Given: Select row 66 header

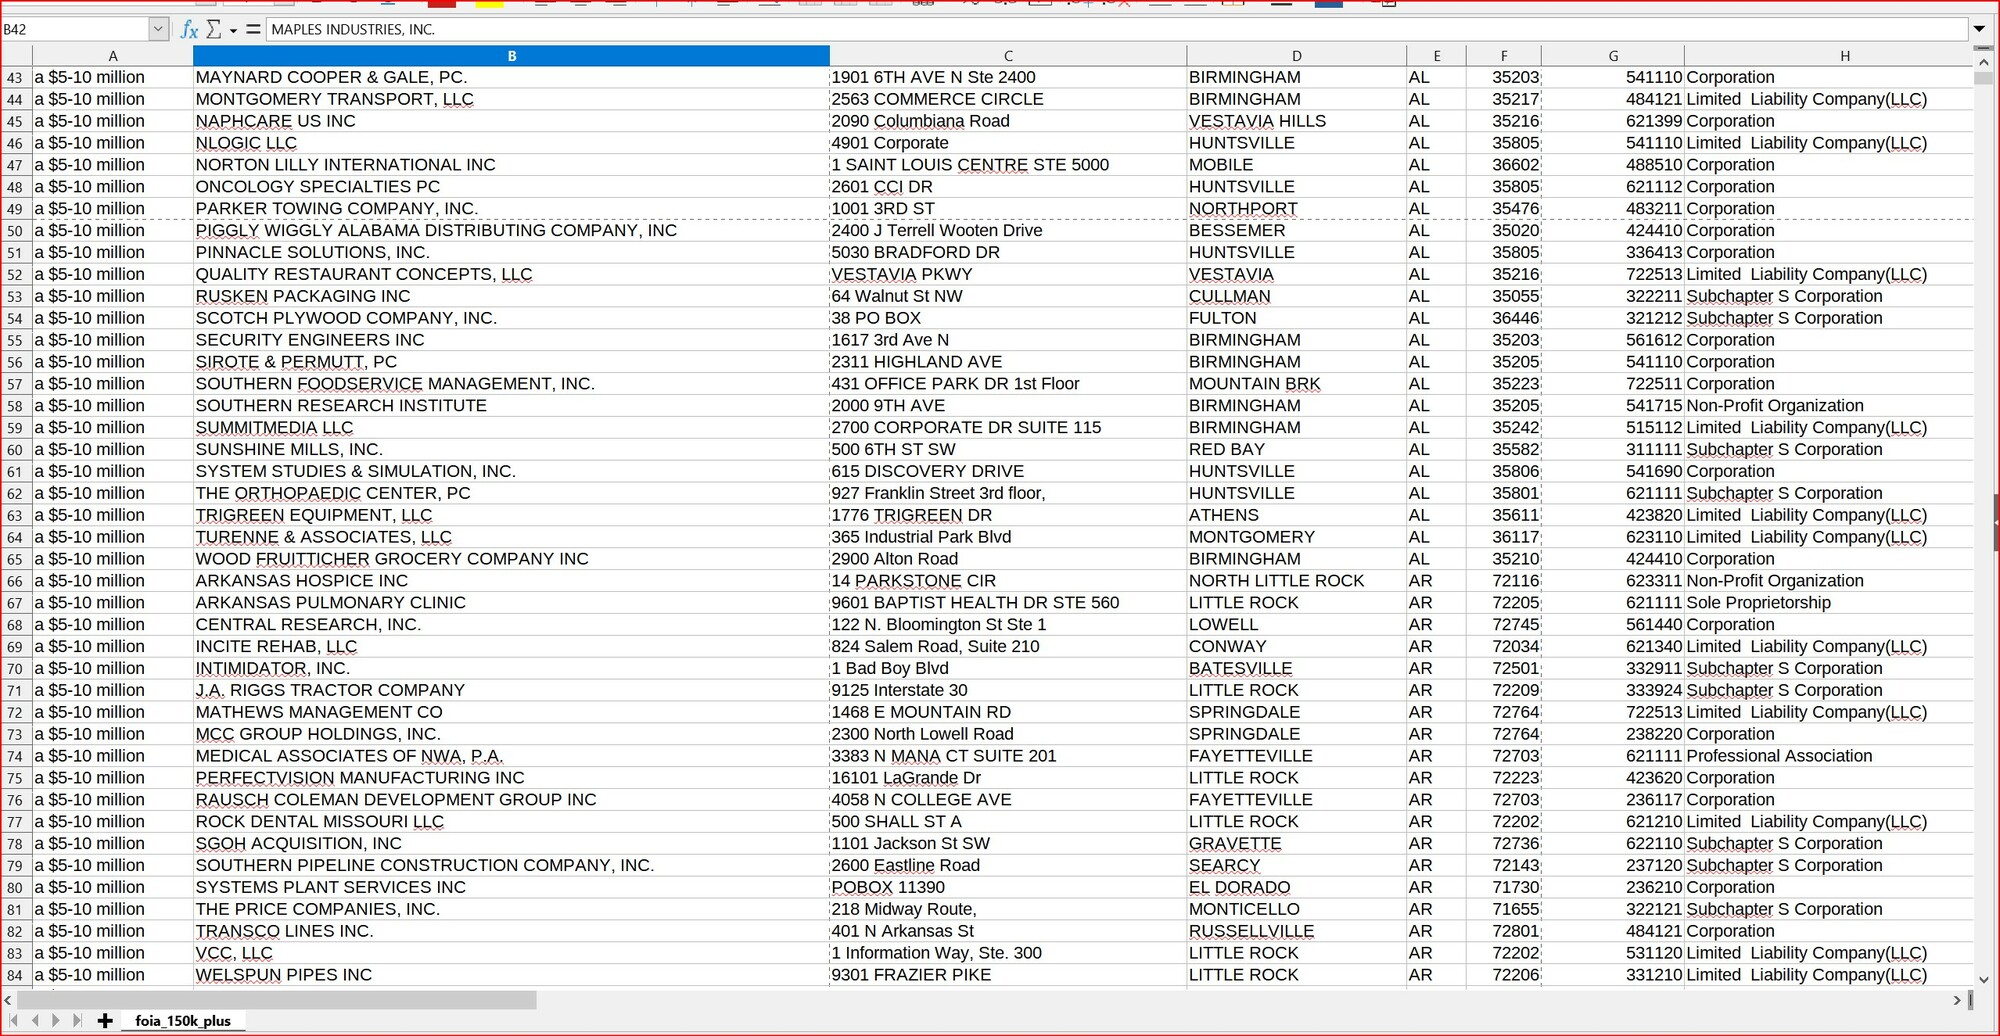Looking at the screenshot, I should 15,581.
